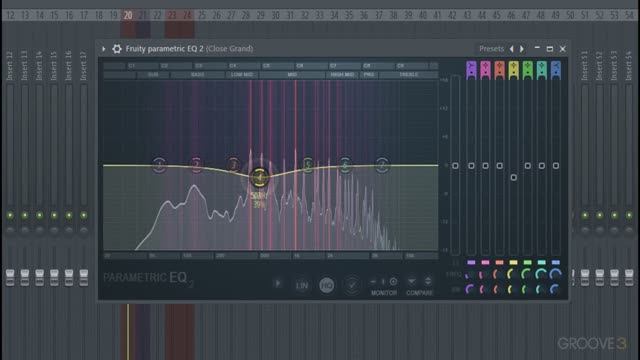Toggle the green mute LED on Insert 17
Image resolution: width=640 pixels, height=360 pixels.
pyautogui.click(x=84, y=215)
